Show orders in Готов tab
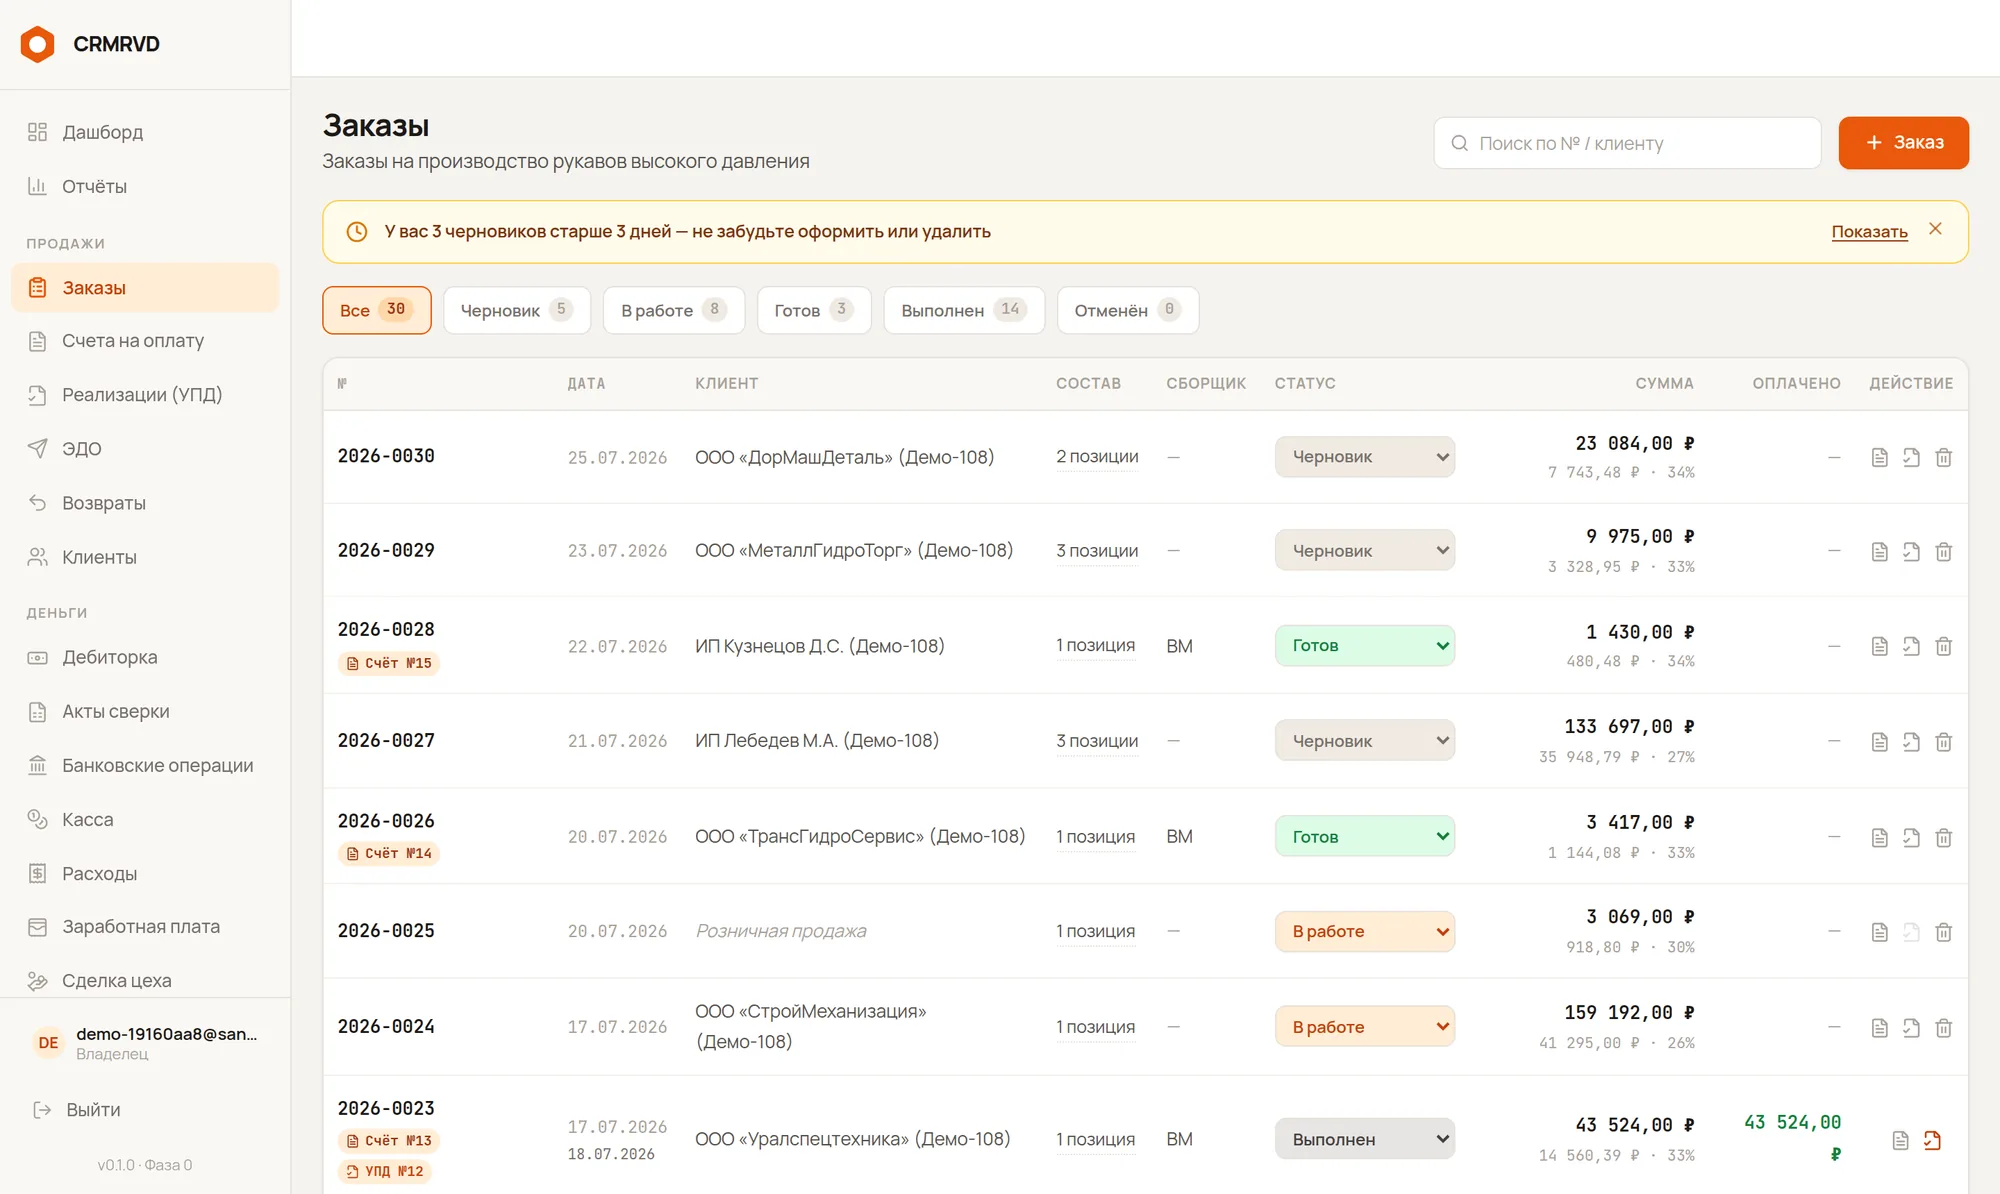This screenshot has height=1194, width=2000. (x=814, y=310)
